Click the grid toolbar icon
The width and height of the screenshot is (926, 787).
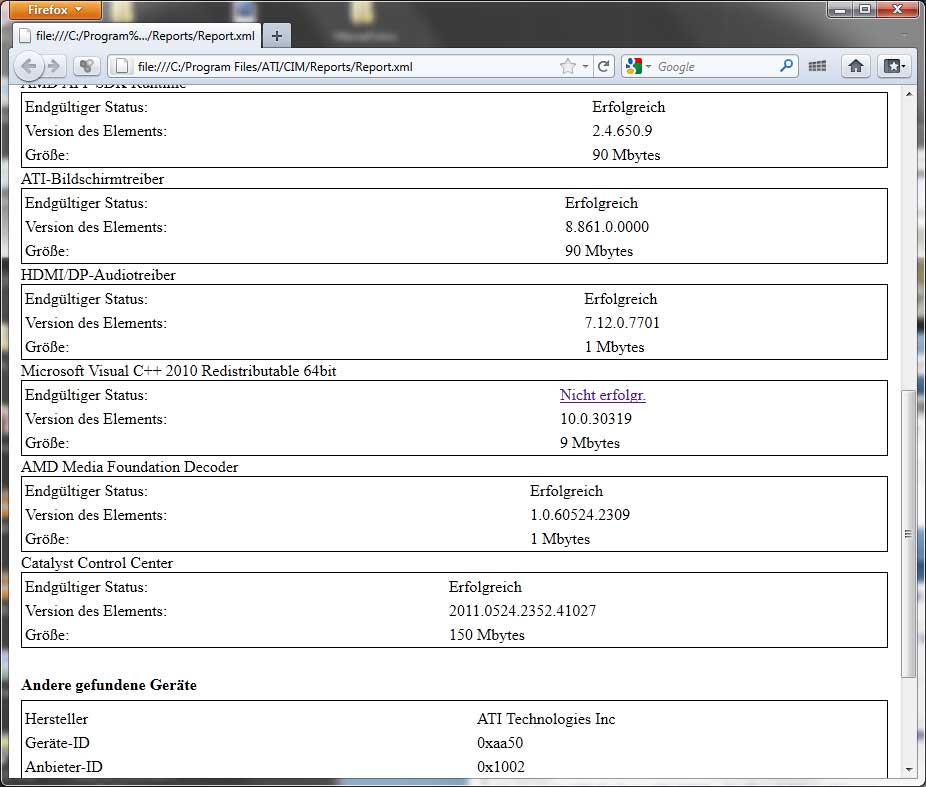[x=817, y=66]
